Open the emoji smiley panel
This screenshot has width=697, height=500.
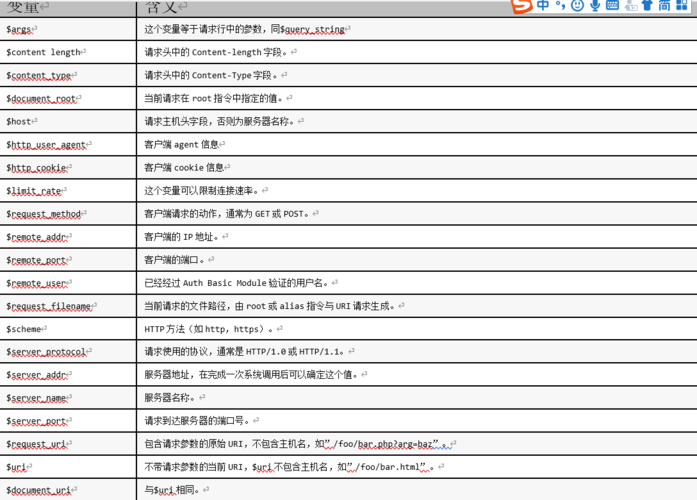[577, 5]
